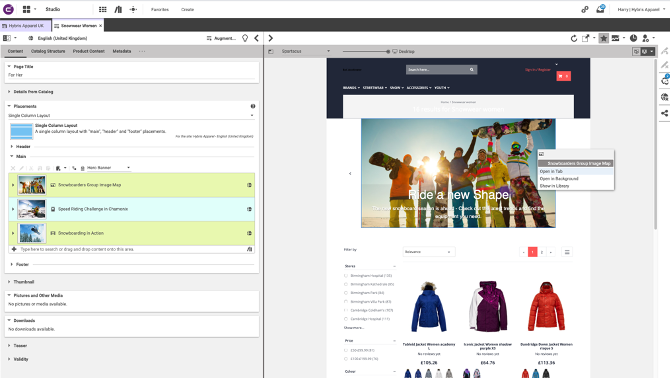Click Show more under Stores filter
Image resolution: width=670 pixels, height=378 pixels.
point(354,328)
